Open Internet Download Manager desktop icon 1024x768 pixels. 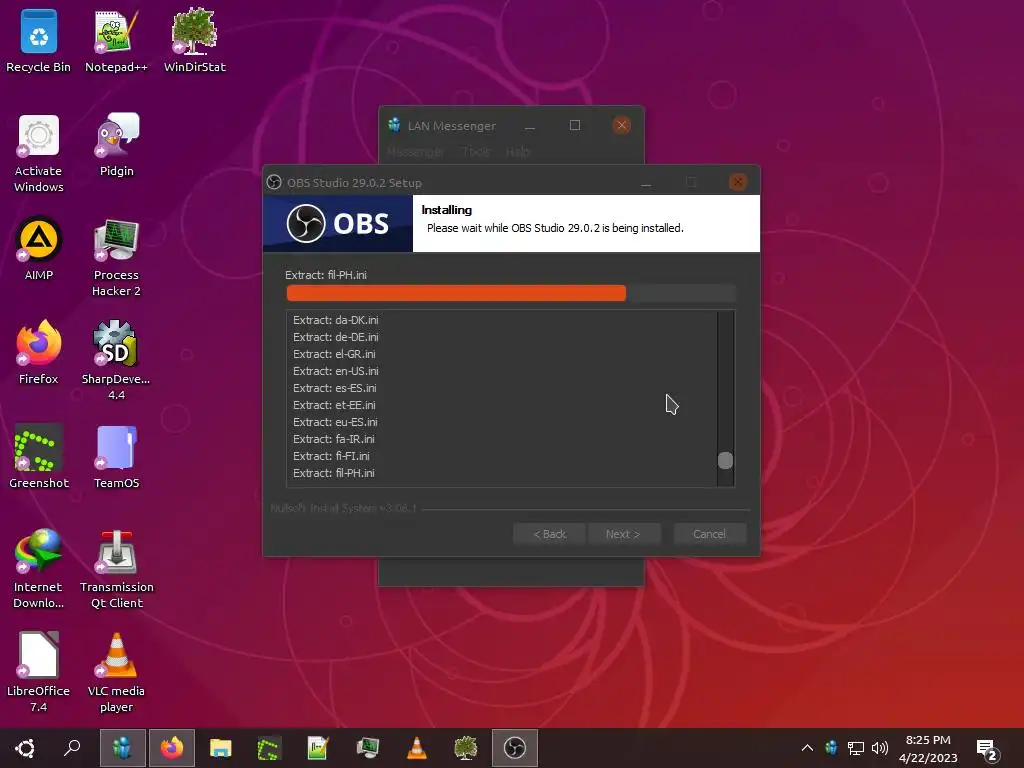pyautogui.click(x=39, y=569)
